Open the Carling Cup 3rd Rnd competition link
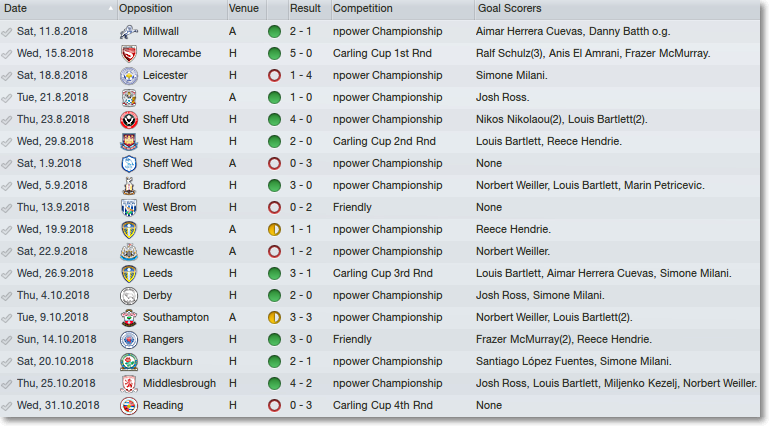769x426 pixels. (x=383, y=274)
